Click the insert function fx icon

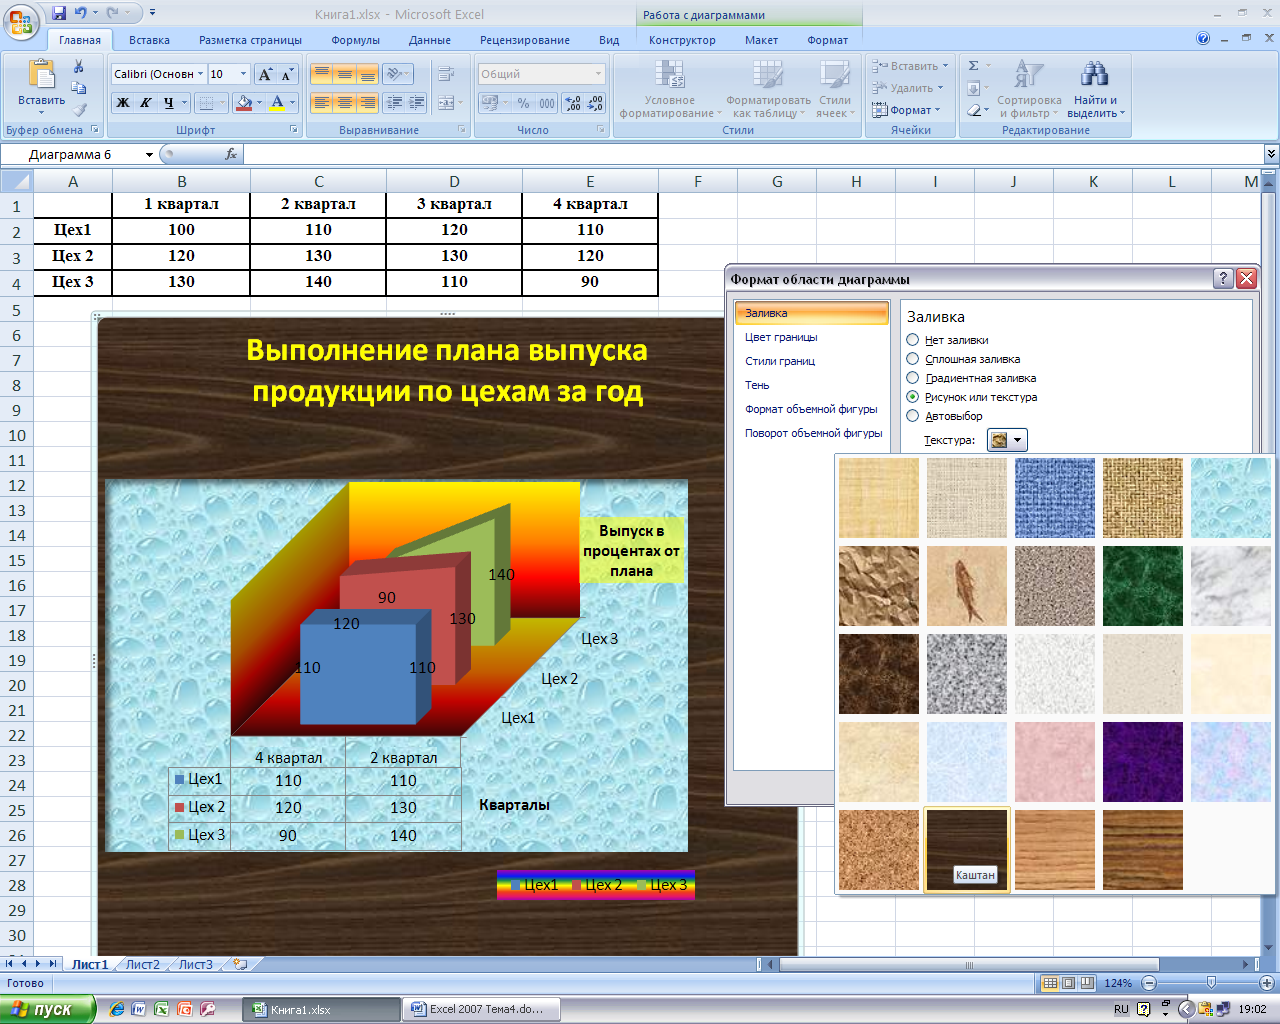(231, 154)
